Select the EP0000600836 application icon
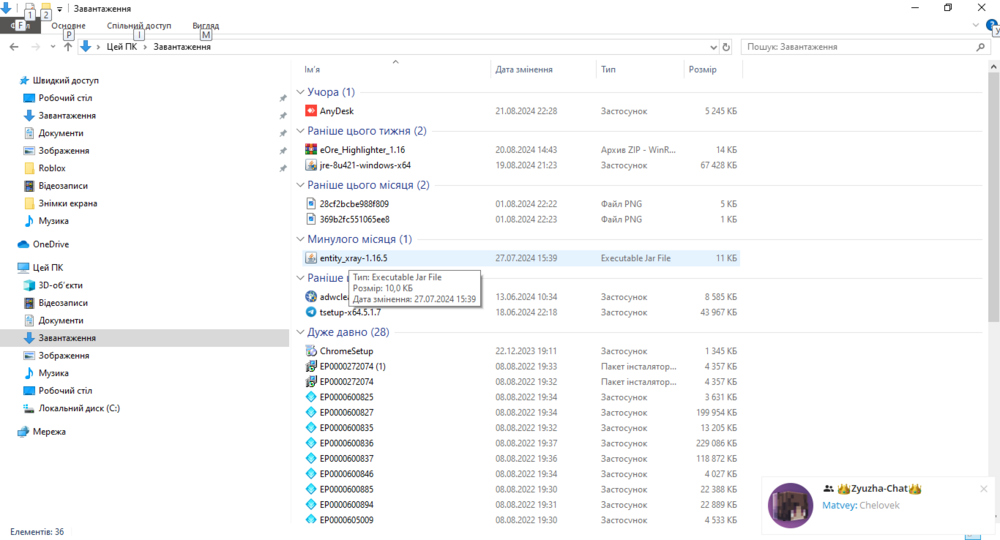The image size is (1000, 540). (311, 443)
